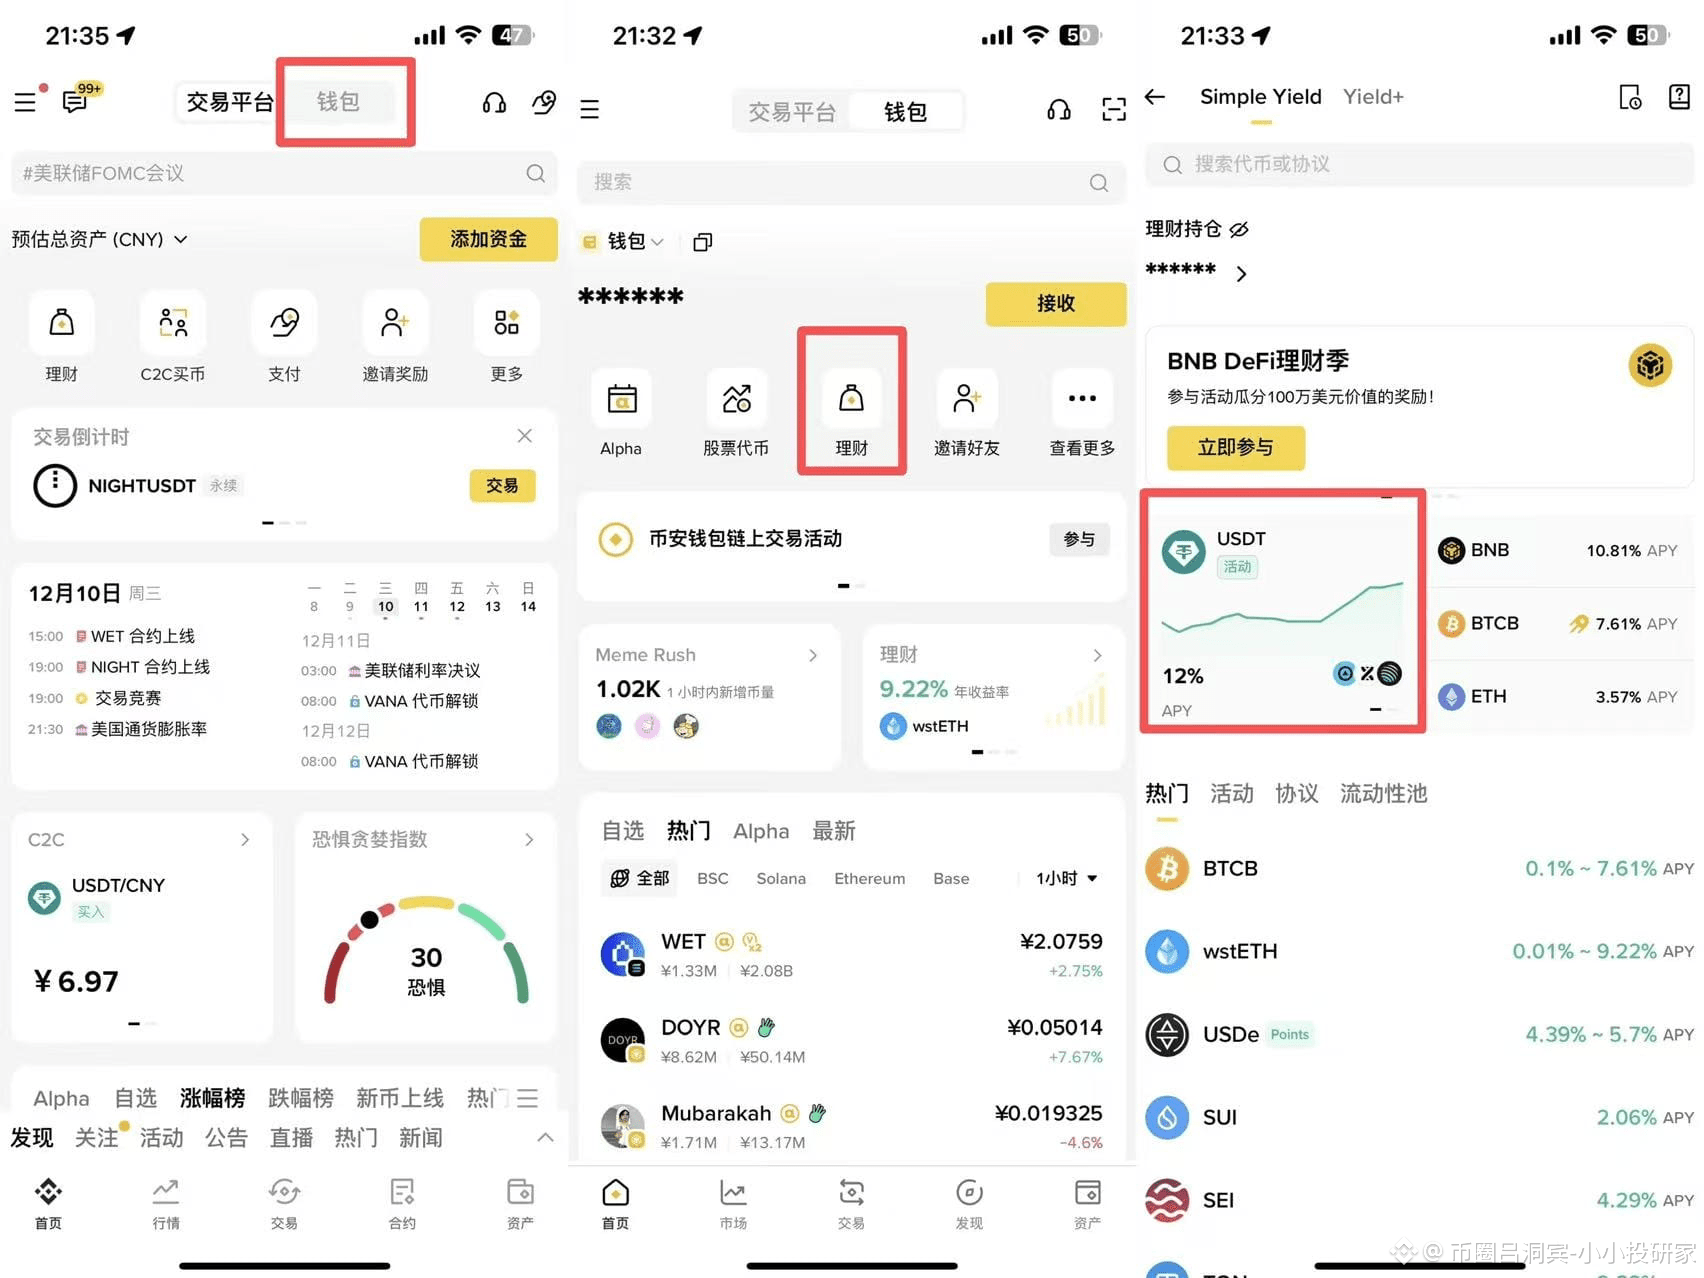
Task: Open the C2C买币 shortcut icon
Action: [x=173, y=323]
